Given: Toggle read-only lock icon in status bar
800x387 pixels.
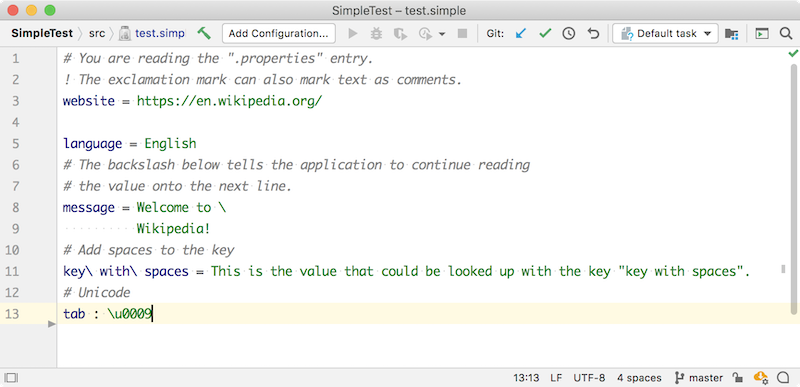Looking at the screenshot, I should [x=738, y=378].
